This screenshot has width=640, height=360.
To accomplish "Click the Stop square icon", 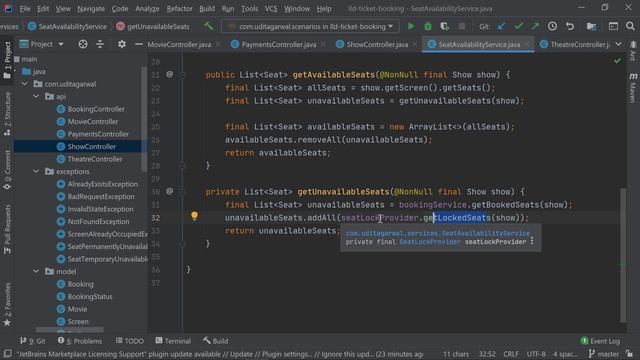I will tap(462, 27).
